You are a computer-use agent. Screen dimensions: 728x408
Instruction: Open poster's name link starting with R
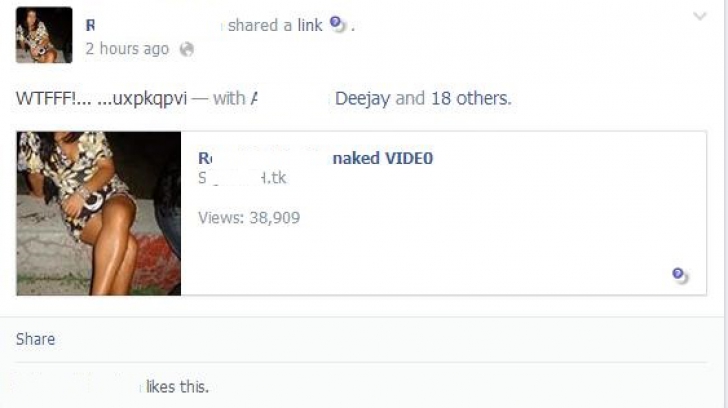click(x=91, y=25)
